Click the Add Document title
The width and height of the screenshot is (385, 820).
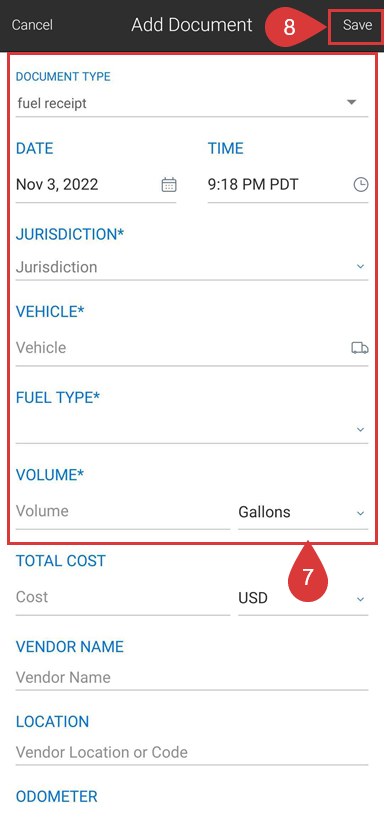tap(191, 25)
